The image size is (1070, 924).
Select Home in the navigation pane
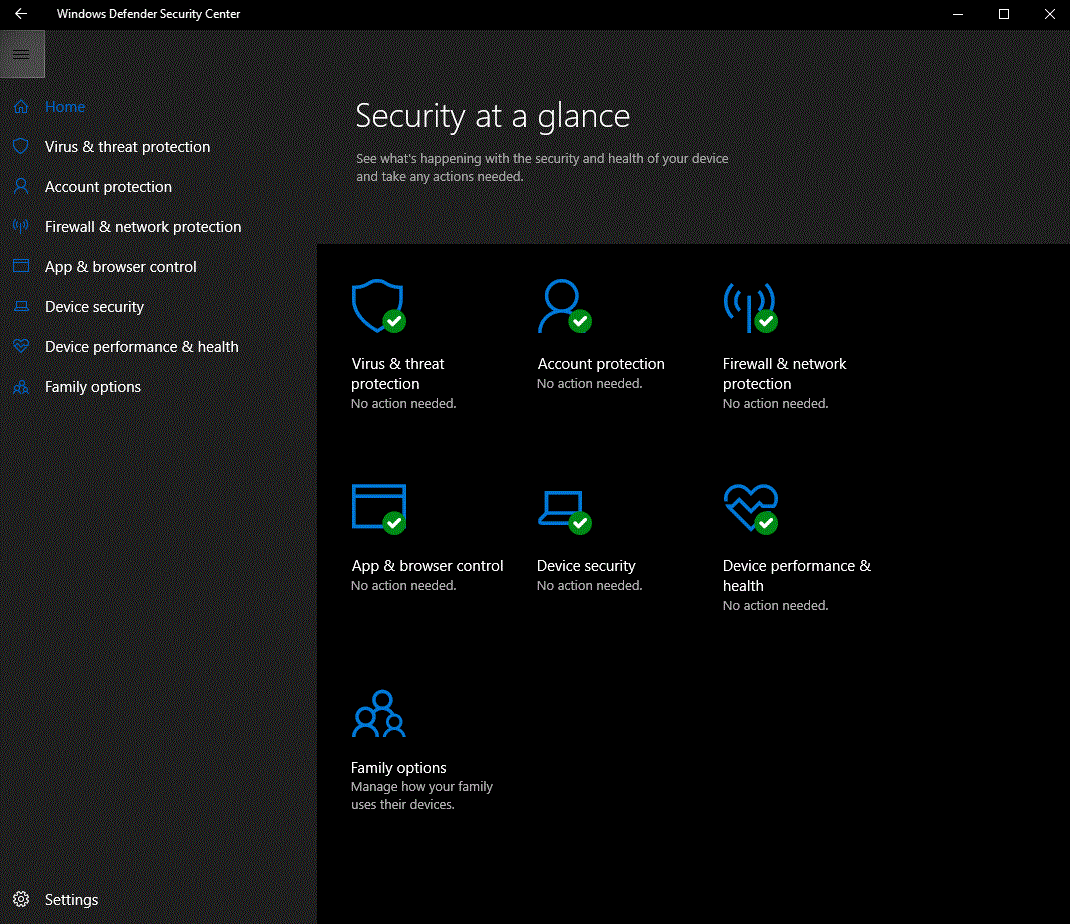(x=65, y=106)
